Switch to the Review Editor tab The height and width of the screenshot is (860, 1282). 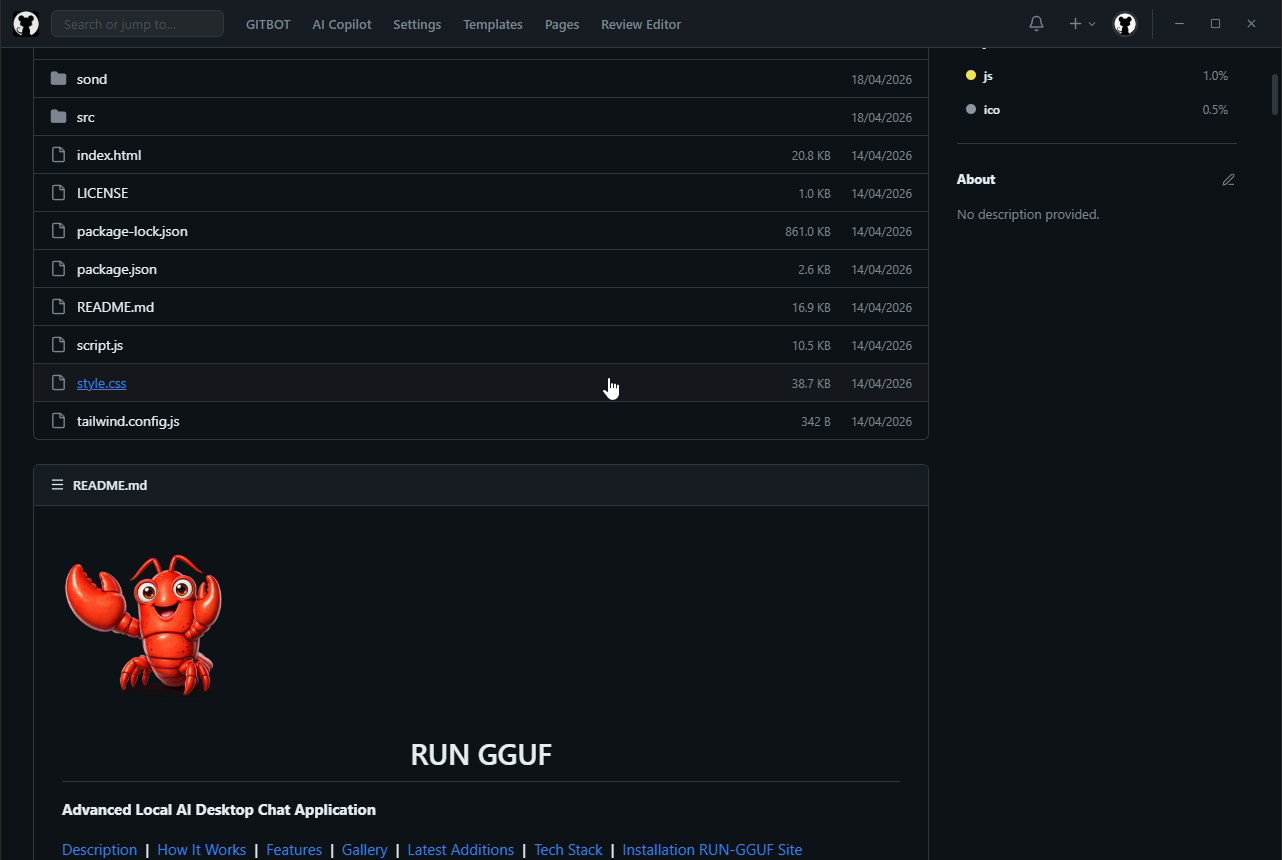tap(640, 24)
